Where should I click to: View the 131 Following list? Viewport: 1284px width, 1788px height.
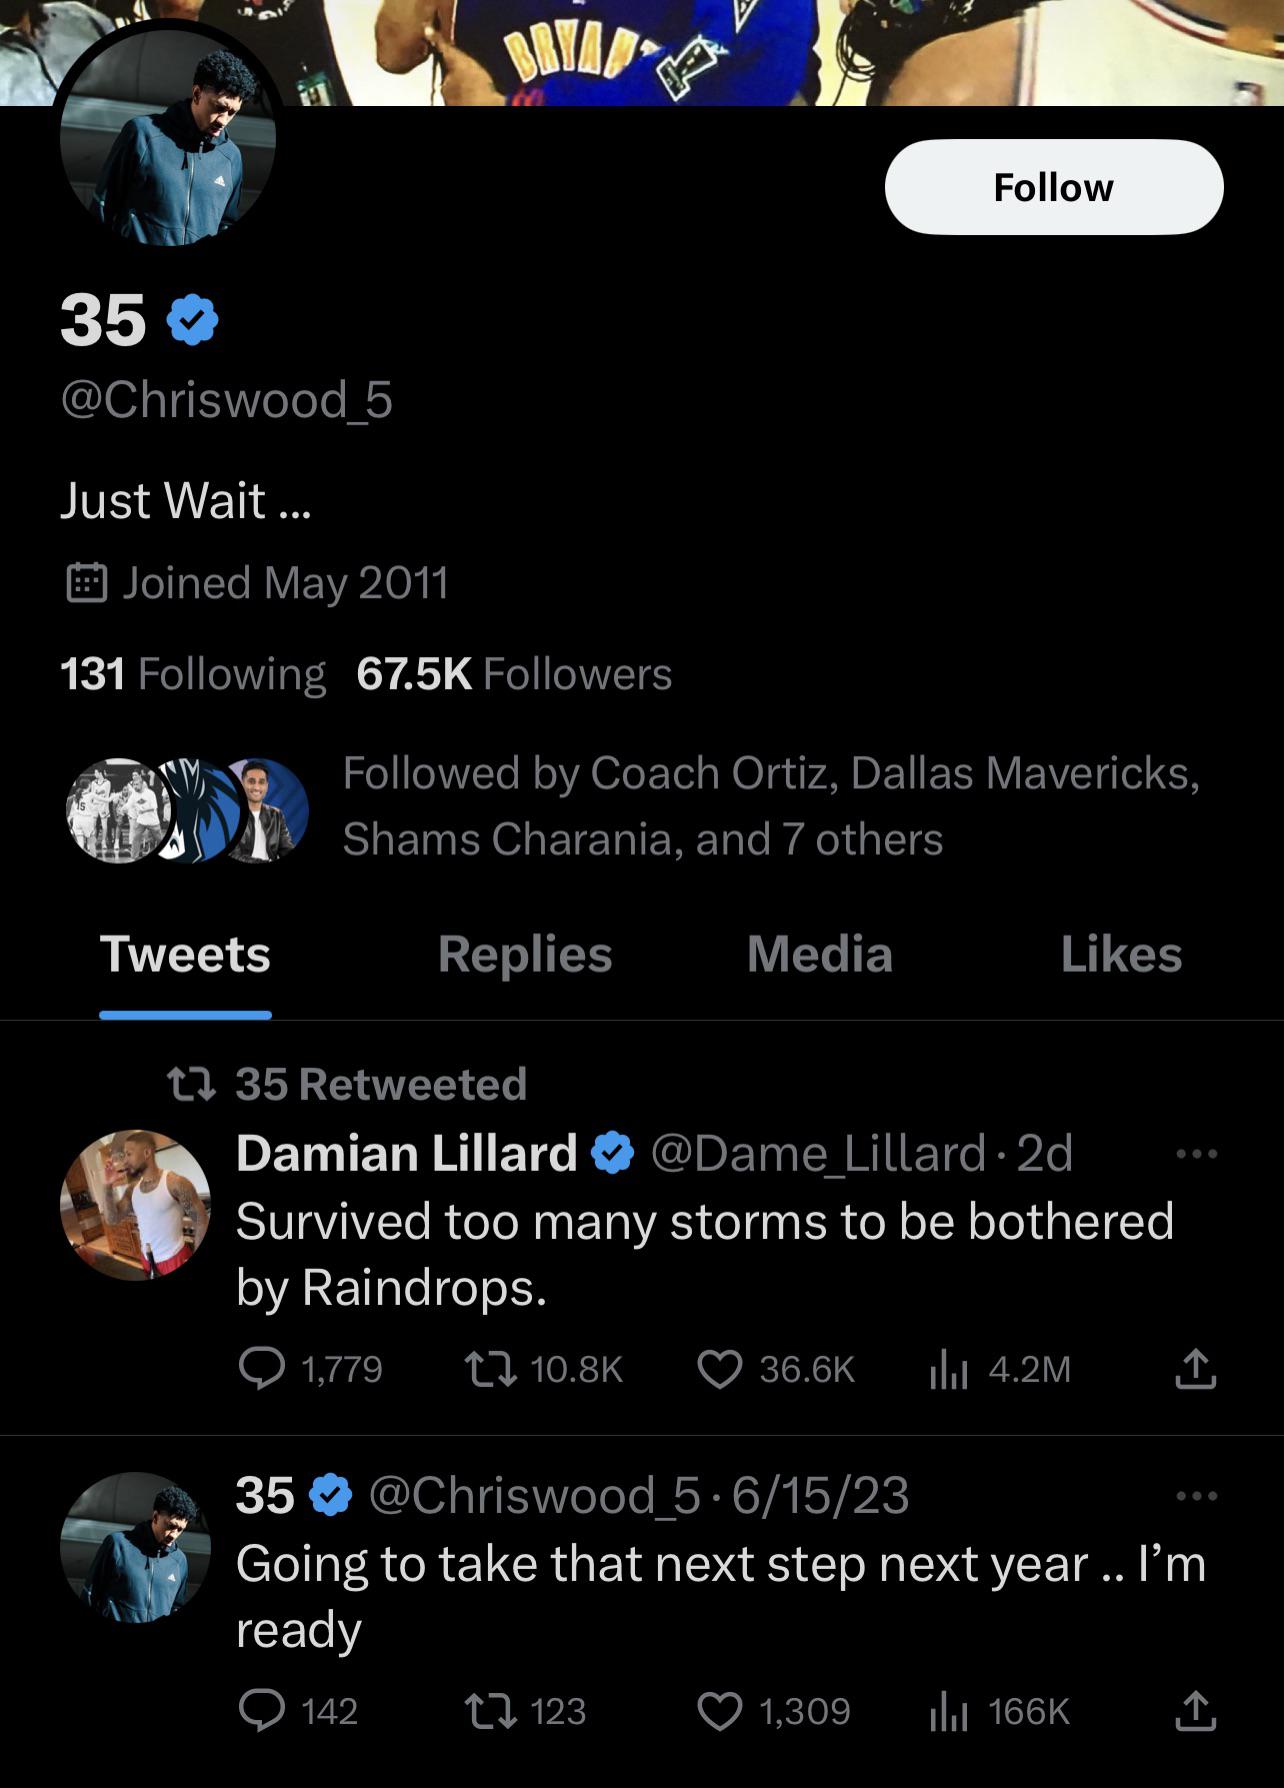[x=193, y=674]
